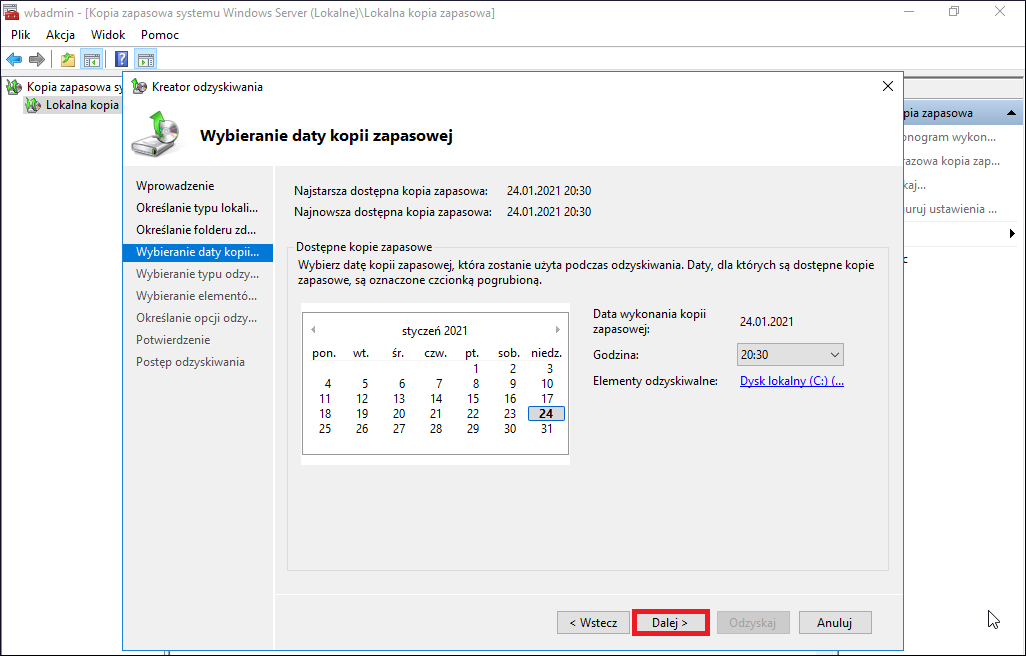This screenshot has width=1026, height=656.
Task: Click the Forward arrow toolbar icon
Action: coord(37,60)
